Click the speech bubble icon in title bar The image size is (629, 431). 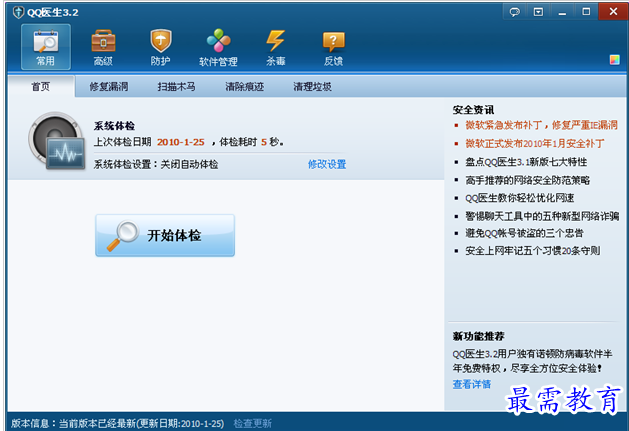click(515, 12)
